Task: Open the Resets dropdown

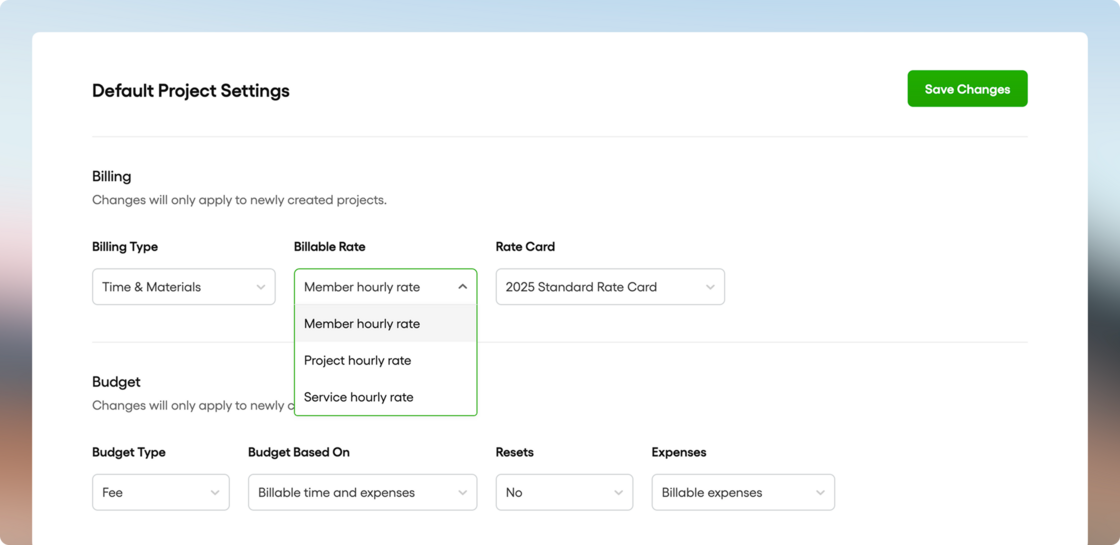Action: tap(564, 492)
